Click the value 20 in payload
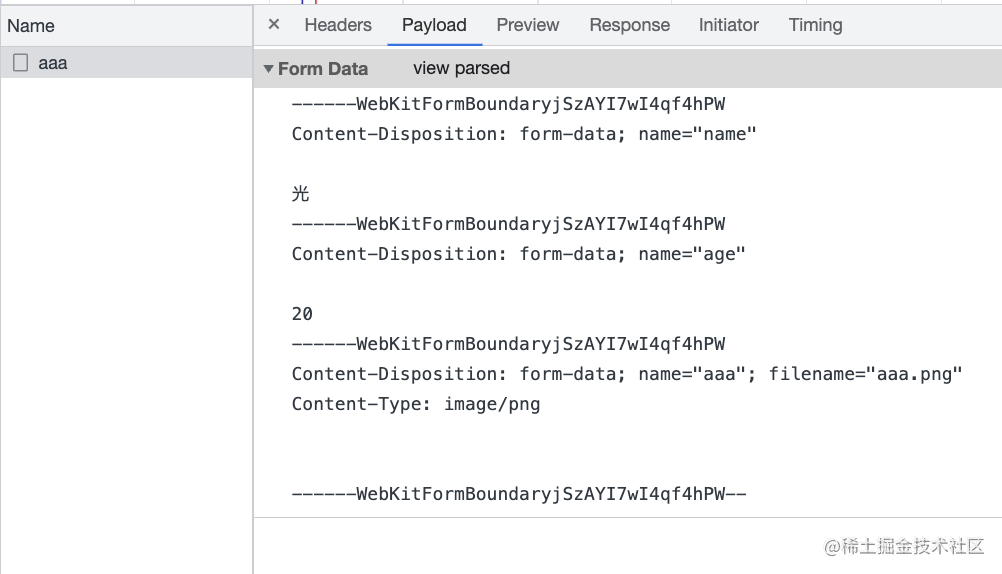Viewport: 1002px width, 574px height. point(302,314)
